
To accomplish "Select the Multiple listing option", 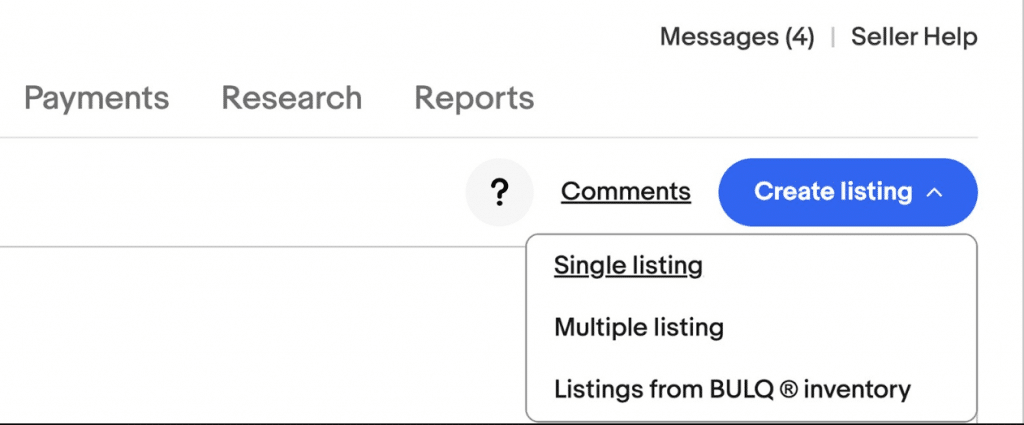I will click(x=639, y=327).
